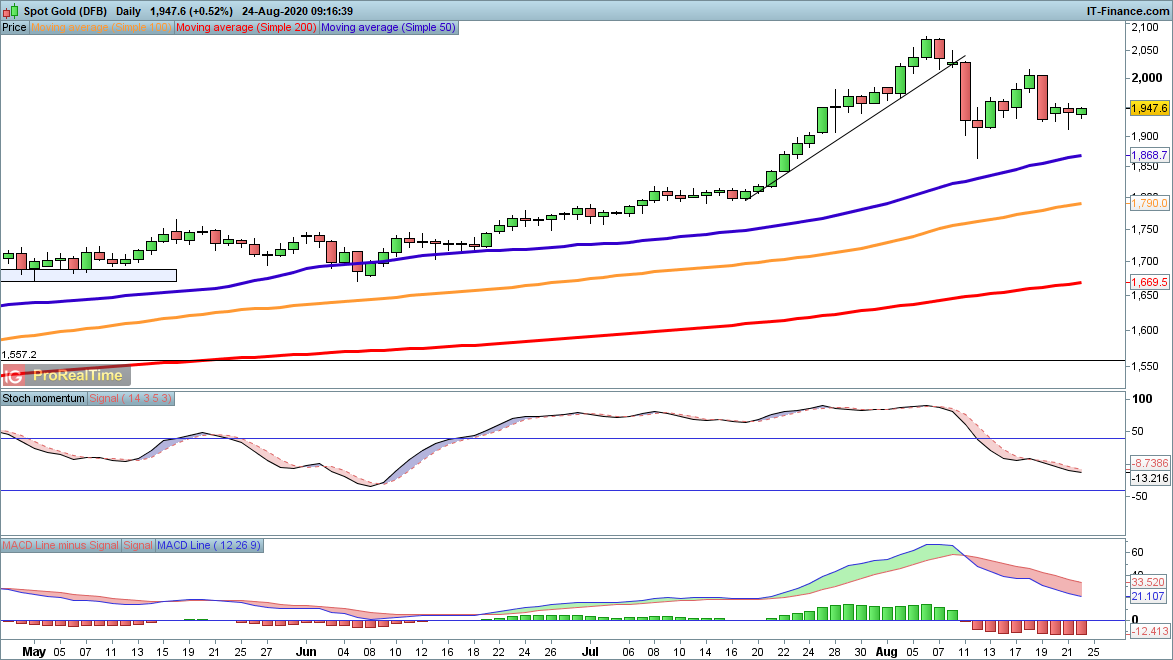Select the MACD Line minus Signal label

(60, 546)
